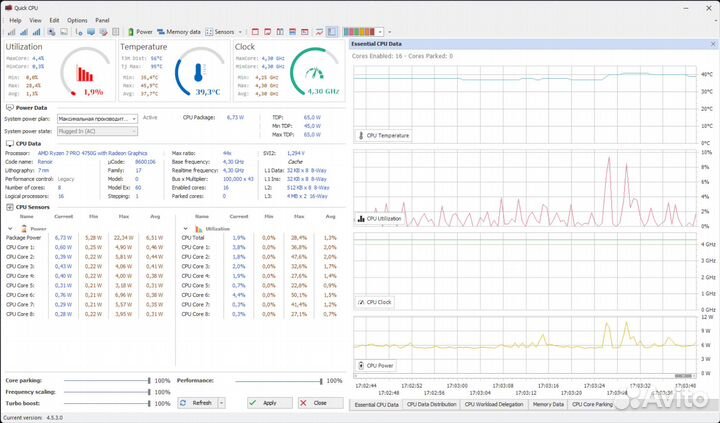Open the Edit menu
The height and width of the screenshot is (423, 720).
[x=54, y=20]
